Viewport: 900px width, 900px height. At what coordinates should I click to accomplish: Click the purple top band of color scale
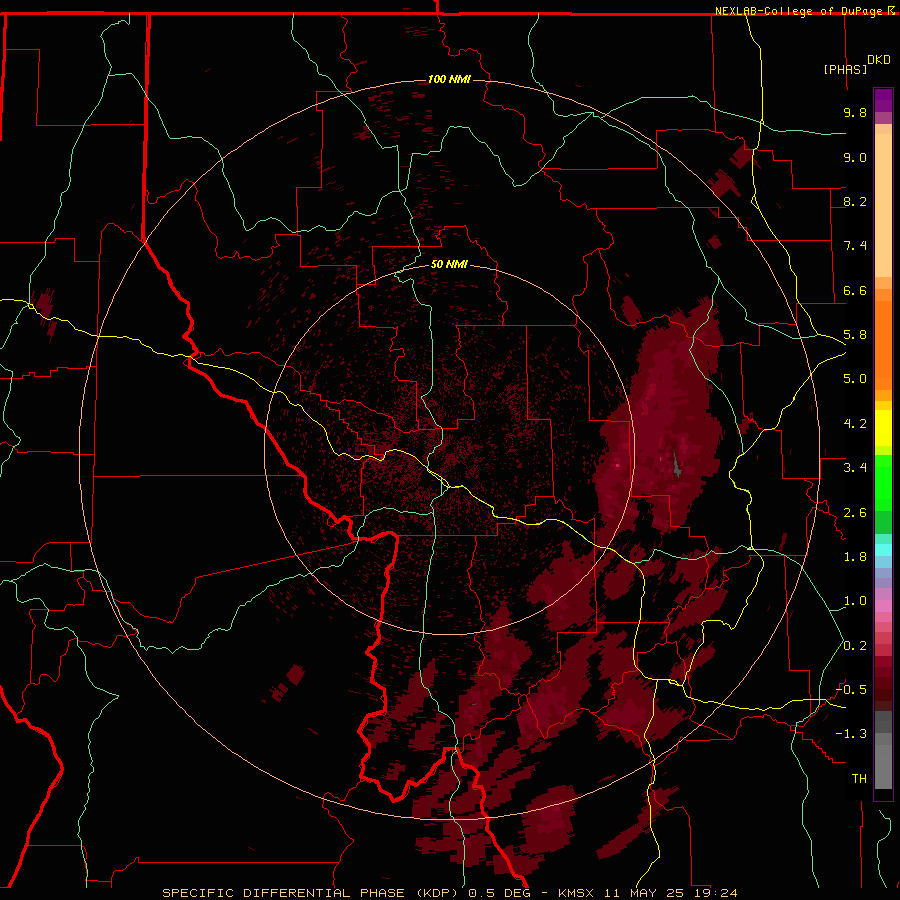point(883,100)
